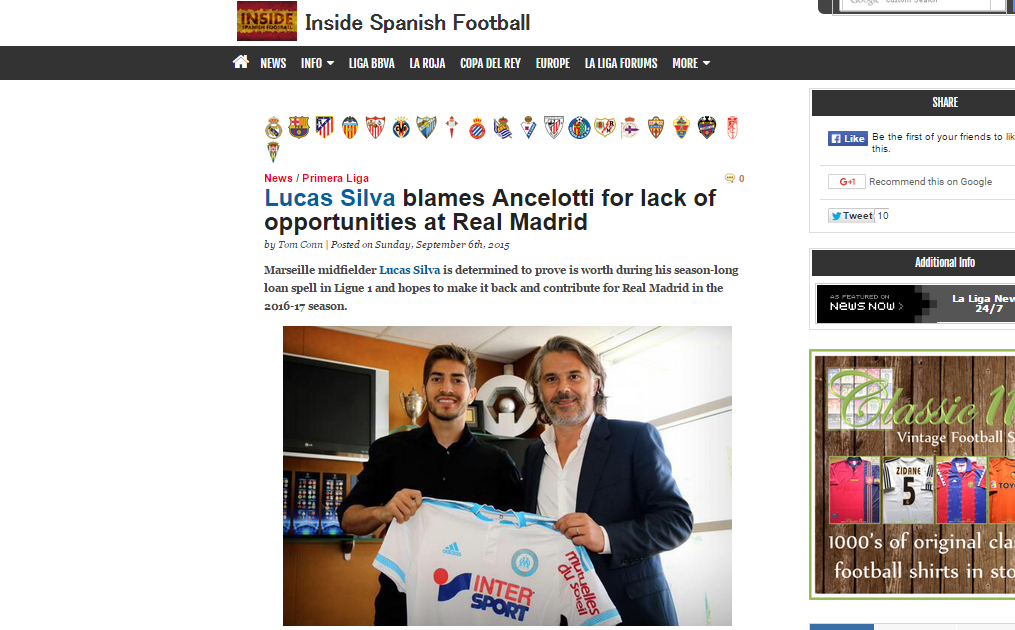This screenshot has height=630, width=1015.
Task: Open the Espanyol club crest icon
Action: pyautogui.click(x=477, y=128)
